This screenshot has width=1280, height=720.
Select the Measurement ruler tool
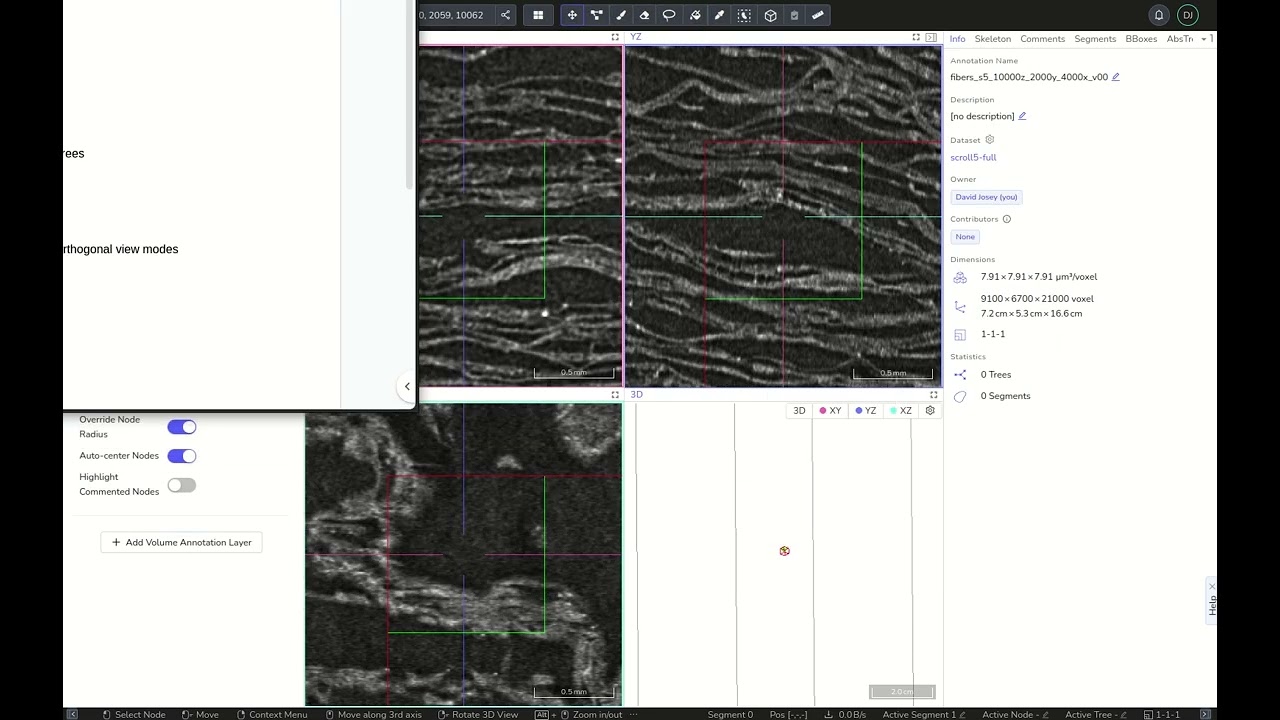coord(818,15)
